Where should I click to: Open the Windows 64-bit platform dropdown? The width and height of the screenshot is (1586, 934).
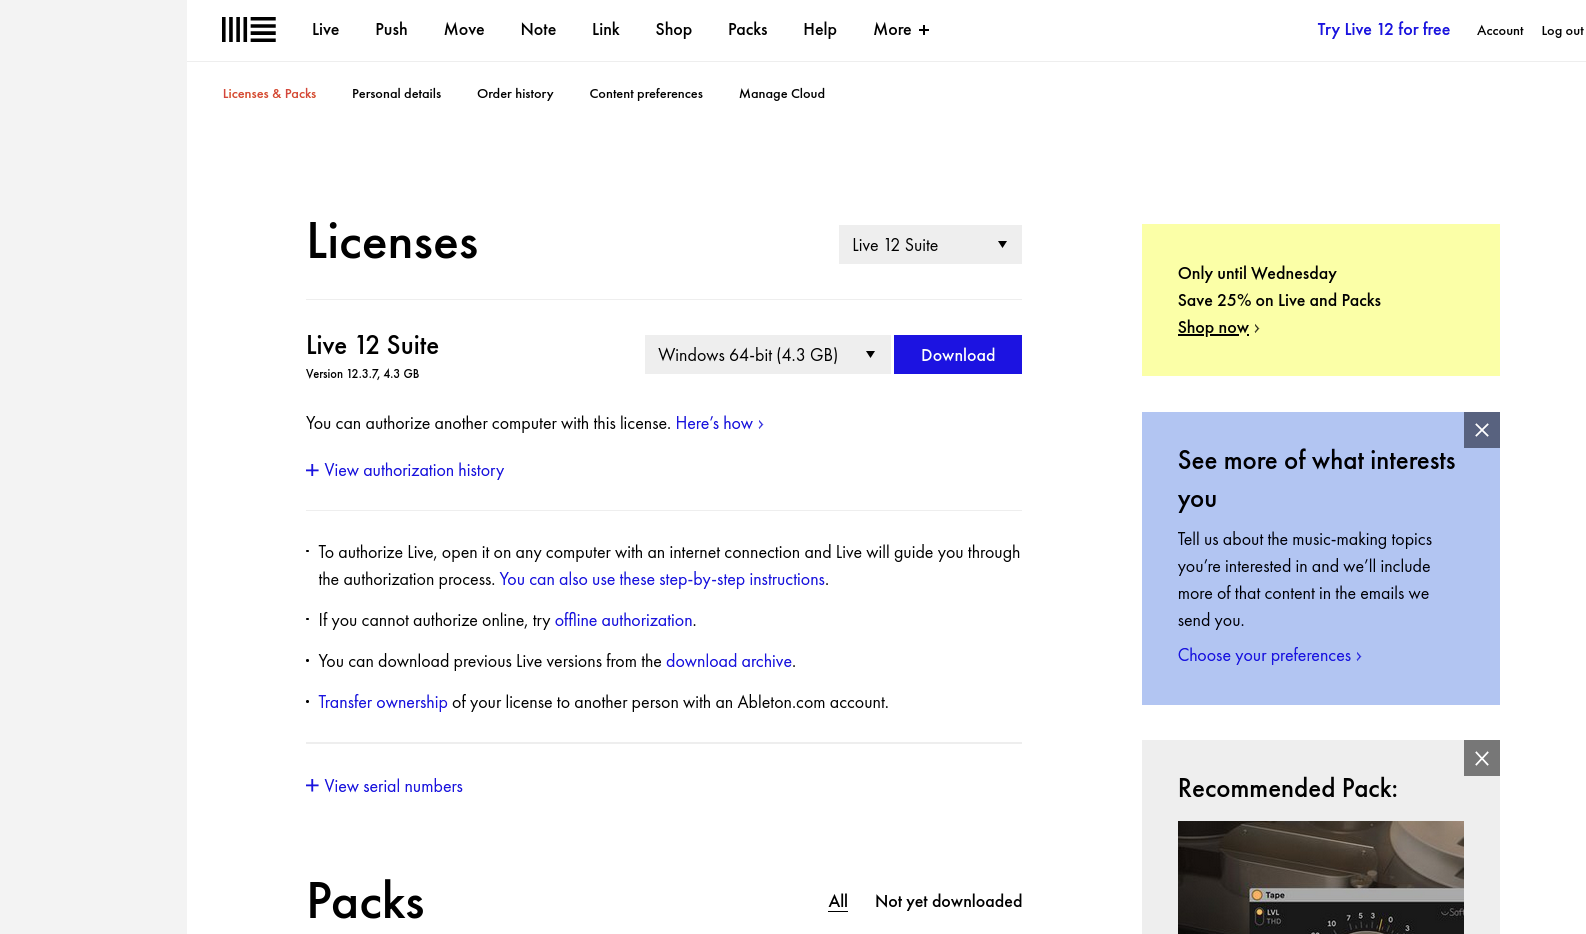(x=766, y=355)
